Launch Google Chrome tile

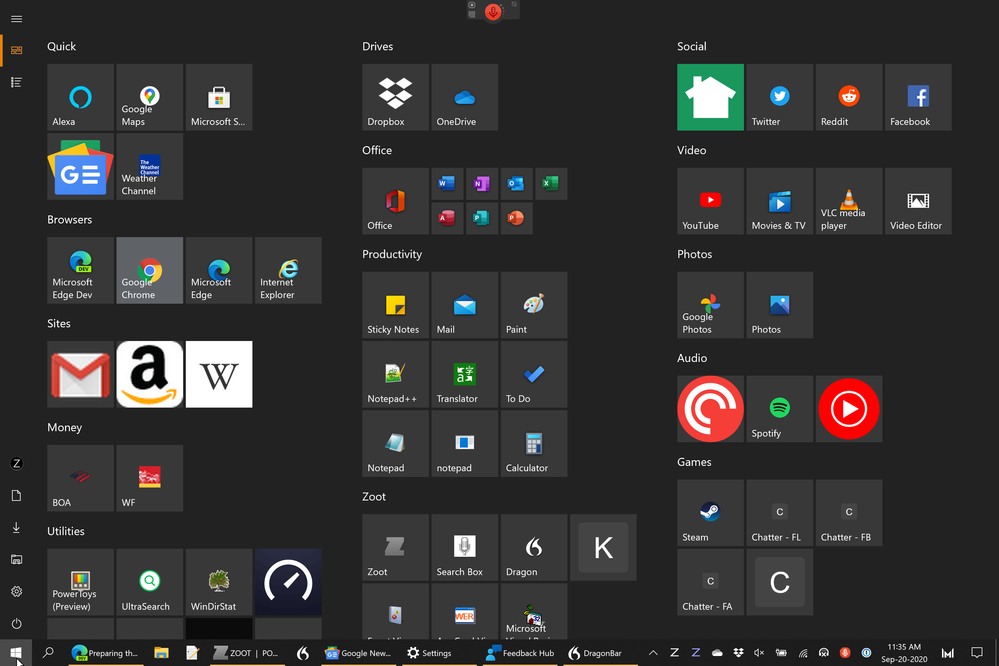pyautogui.click(x=150, y=270)
